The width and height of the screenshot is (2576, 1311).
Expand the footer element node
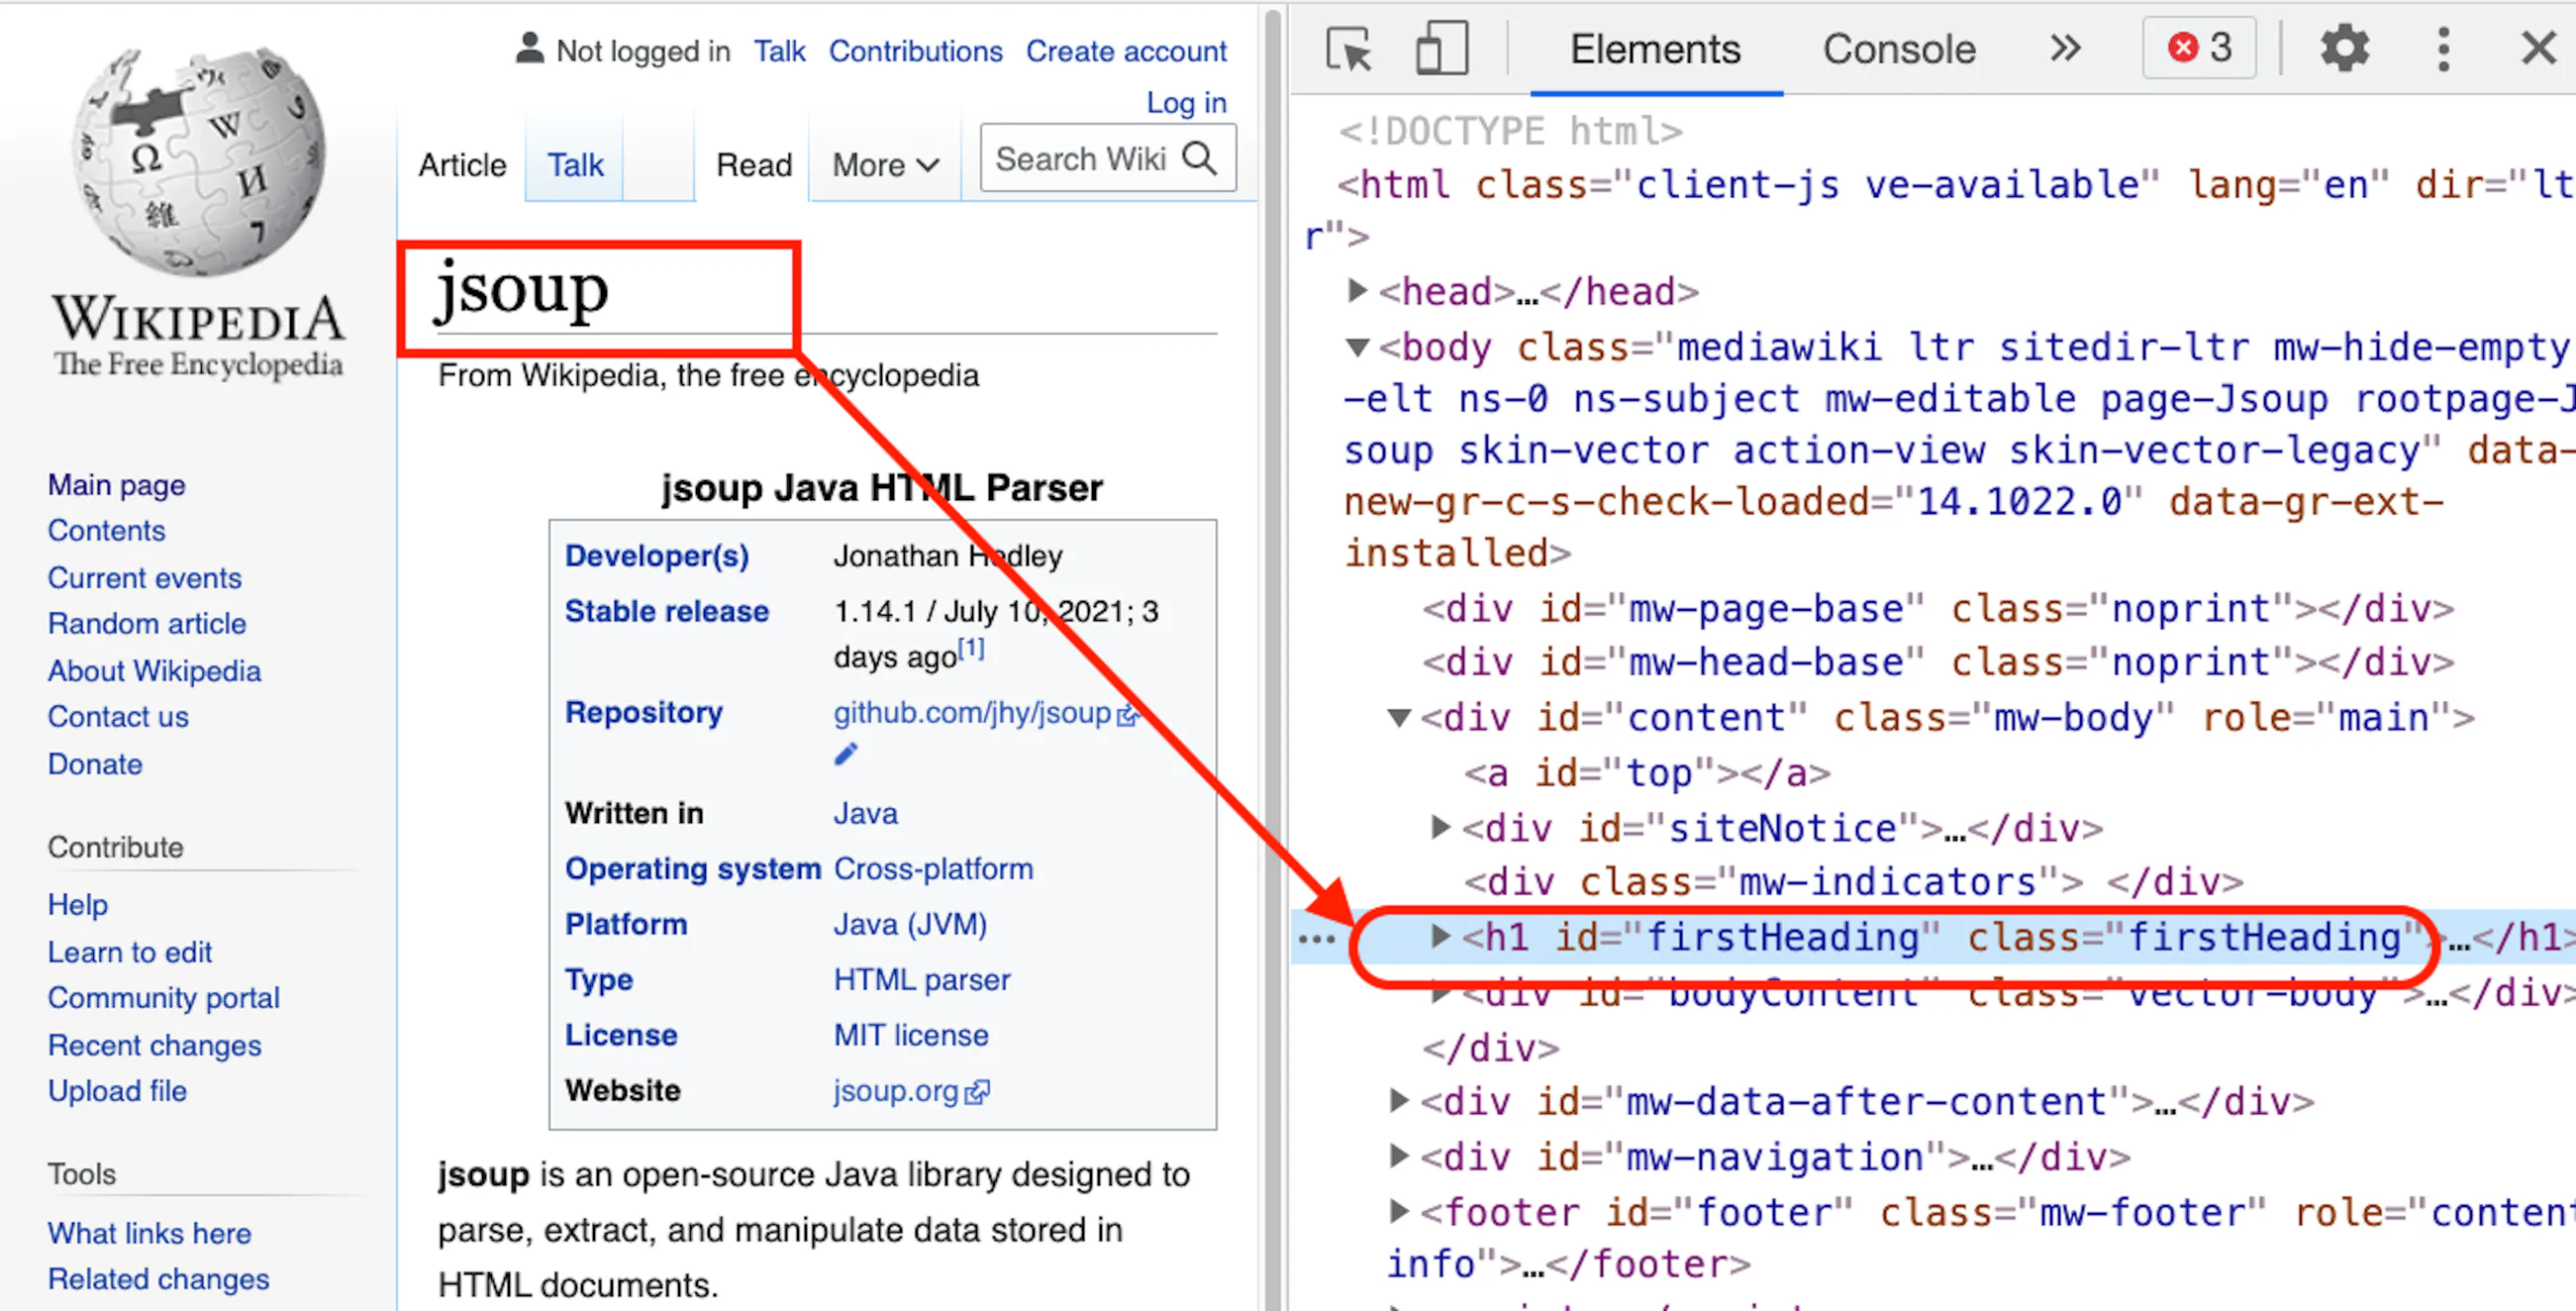pyautogui.click(x=1399, y=1212)
